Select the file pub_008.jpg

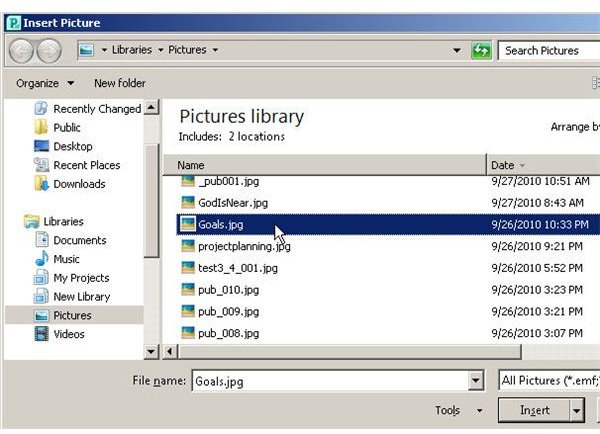point(228,333)
